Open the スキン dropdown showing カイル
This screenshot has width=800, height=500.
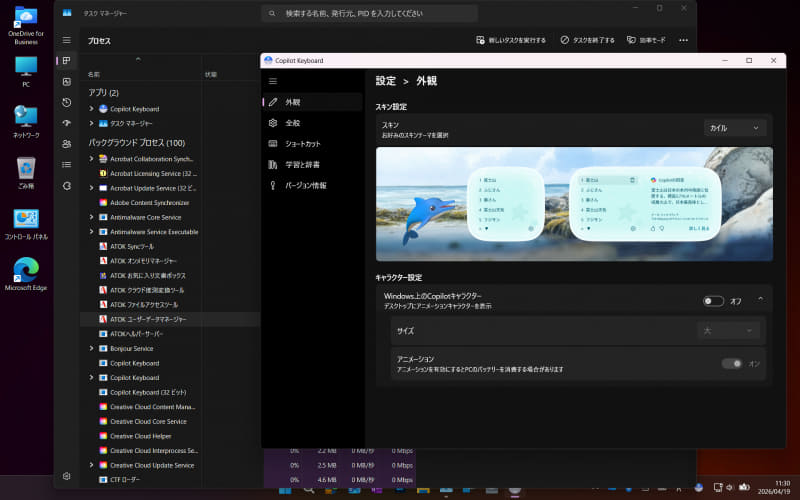click(734, 128)
